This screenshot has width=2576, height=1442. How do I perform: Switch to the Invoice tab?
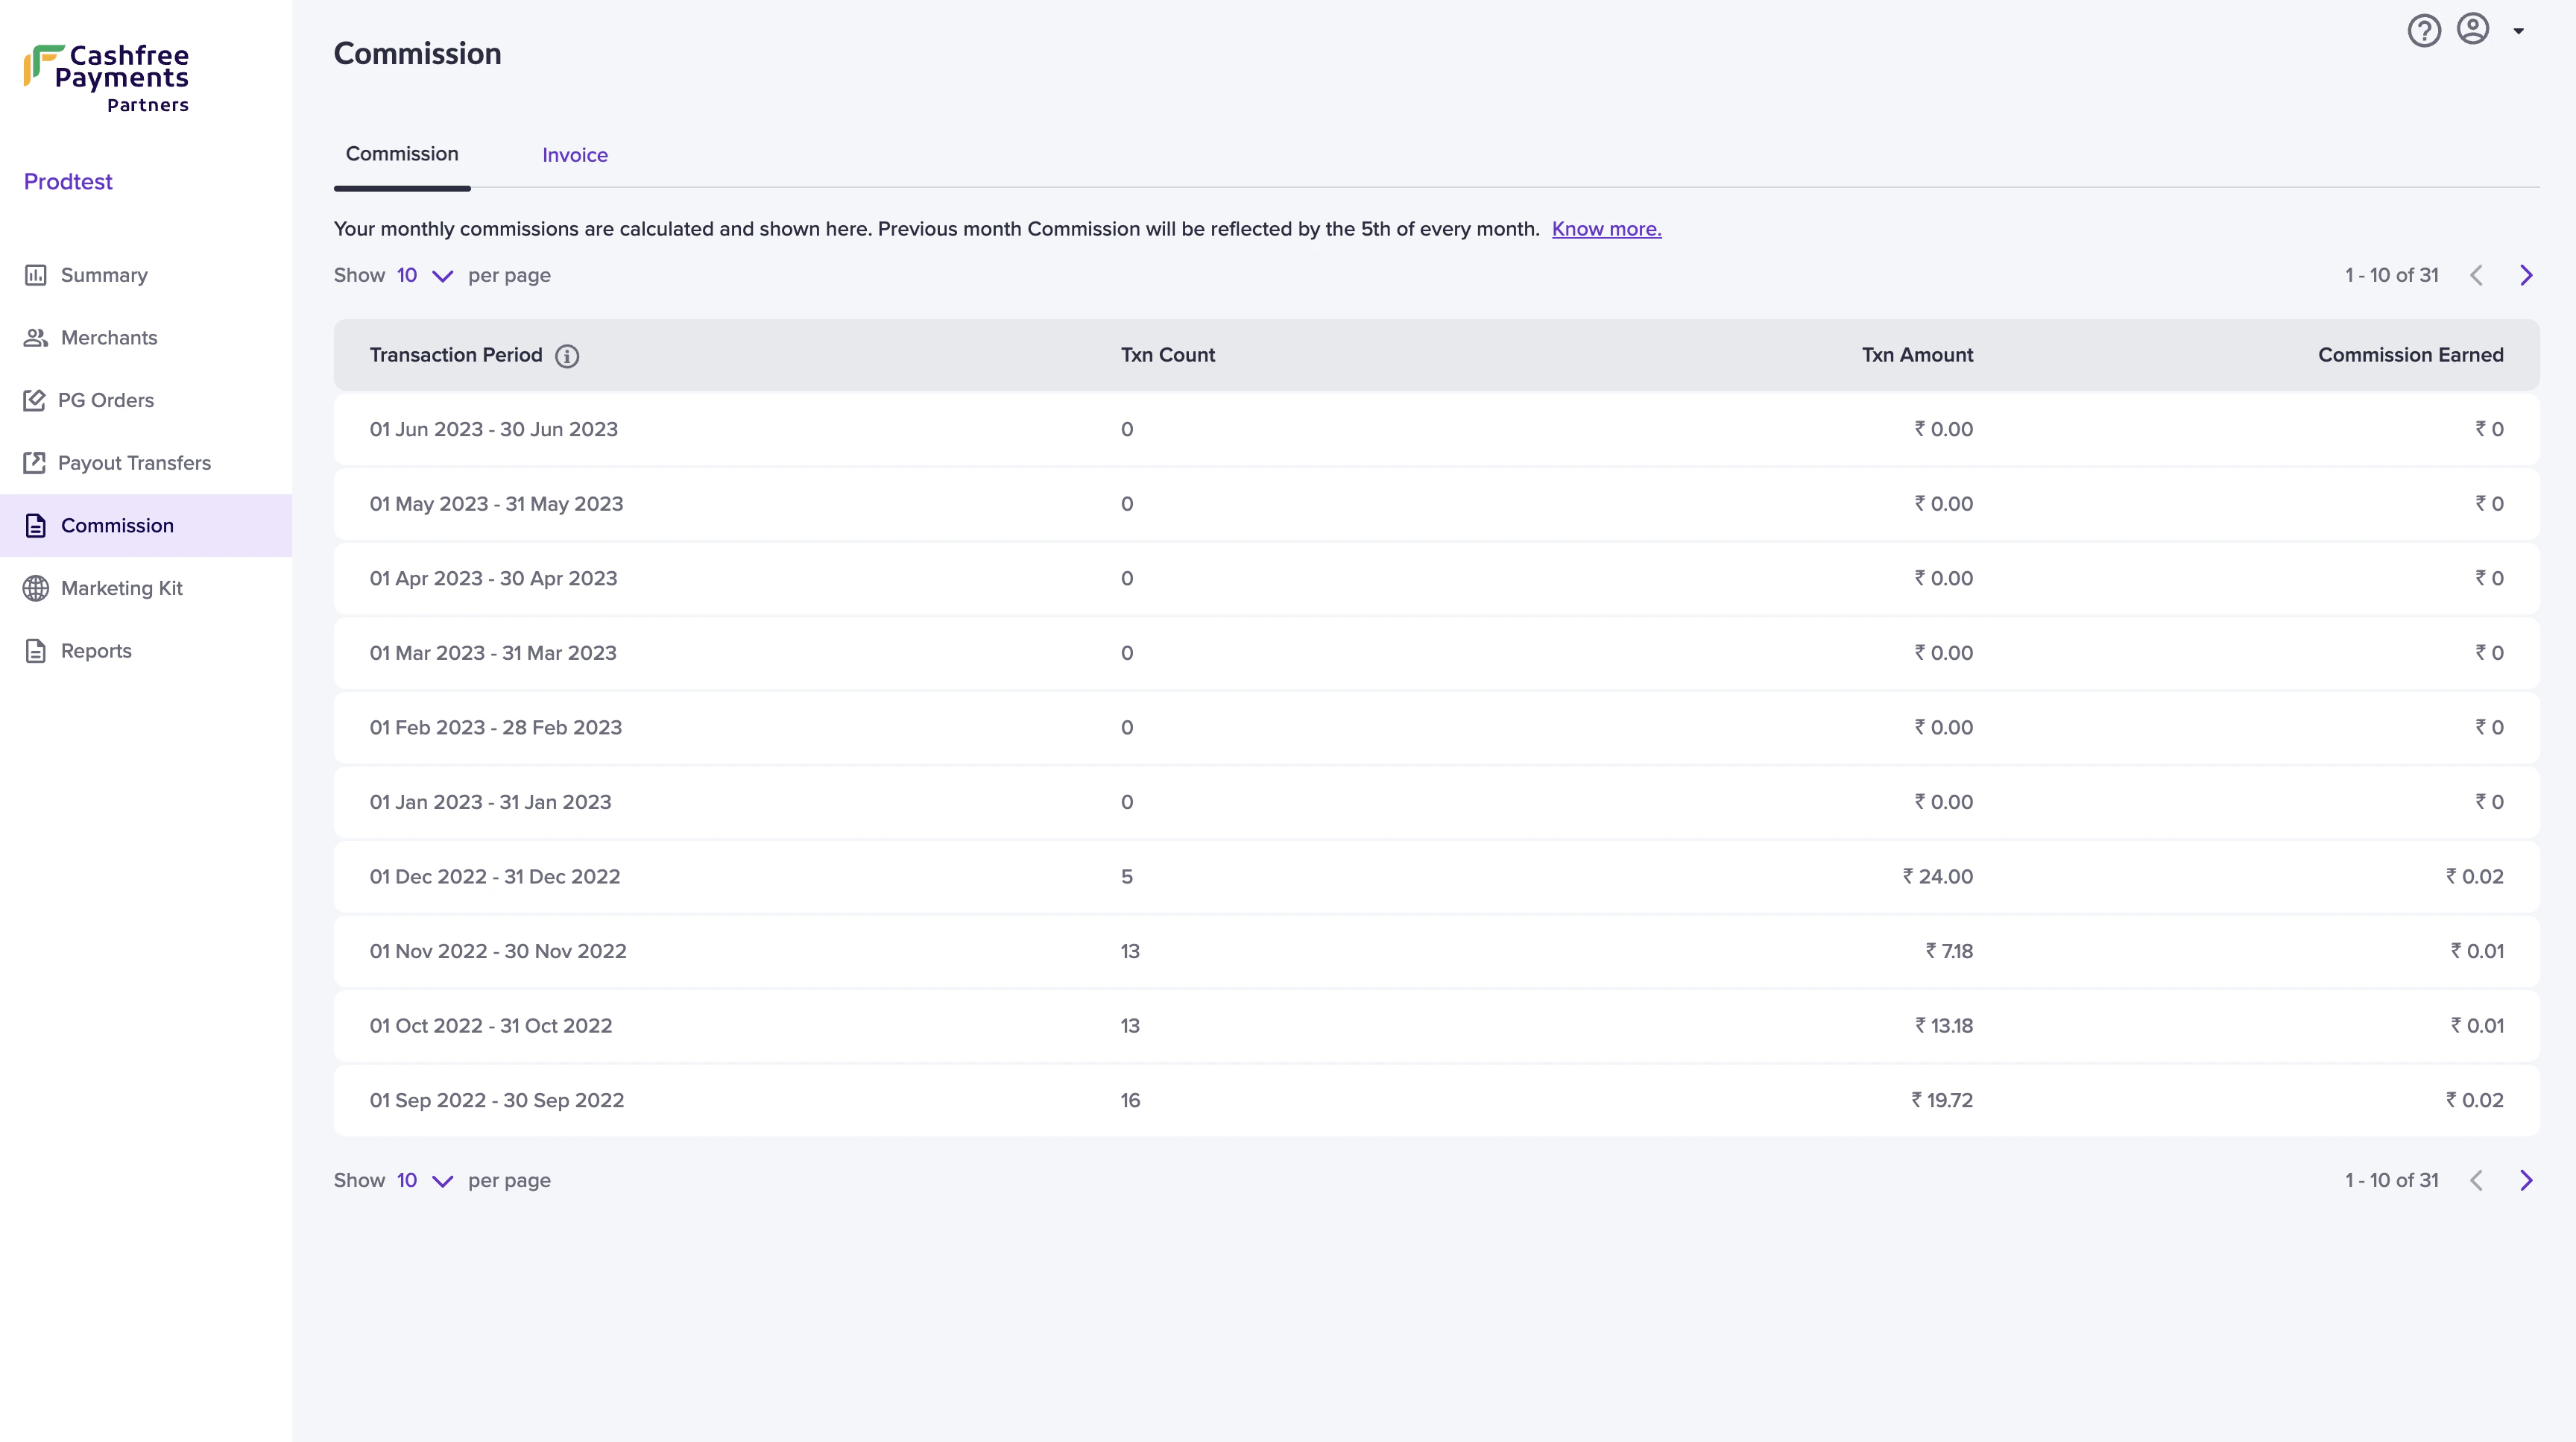(574, 155)
